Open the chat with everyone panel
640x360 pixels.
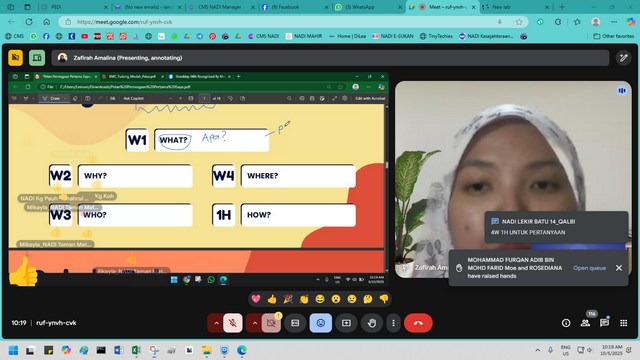click(x=604, y=323)
